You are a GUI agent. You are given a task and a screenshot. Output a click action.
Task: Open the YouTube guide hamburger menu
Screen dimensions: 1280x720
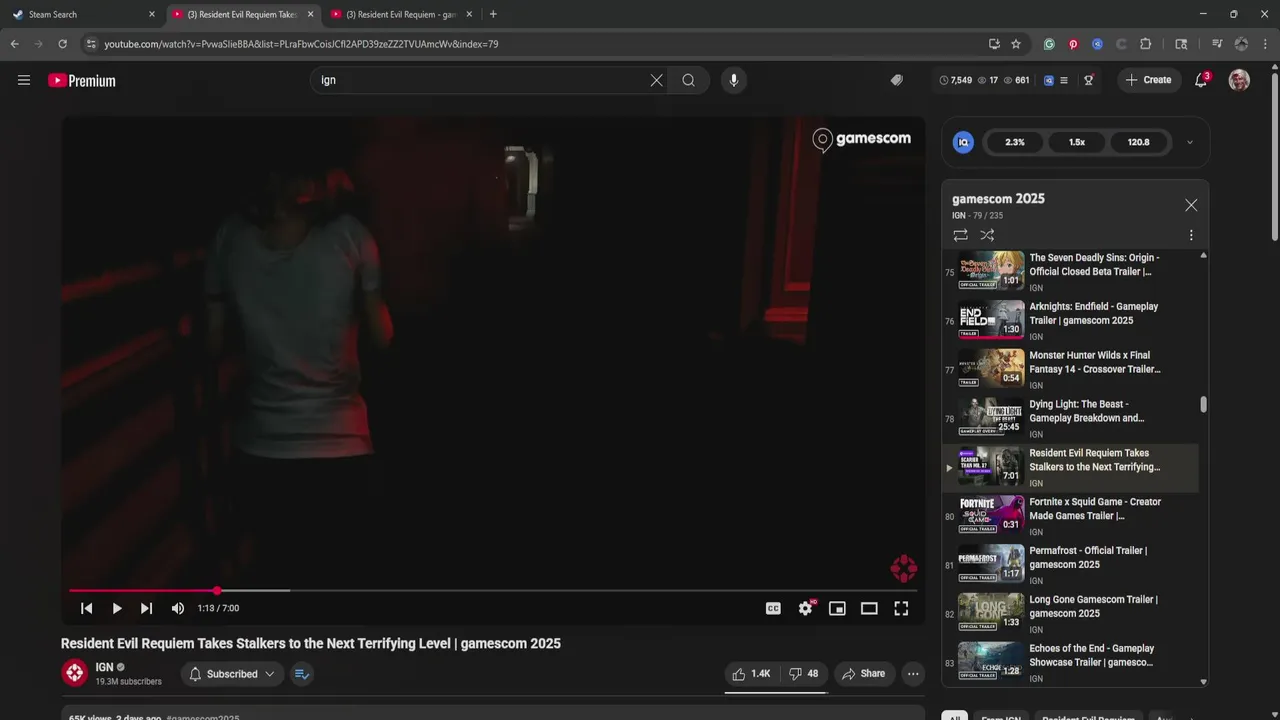coord(24,80)
